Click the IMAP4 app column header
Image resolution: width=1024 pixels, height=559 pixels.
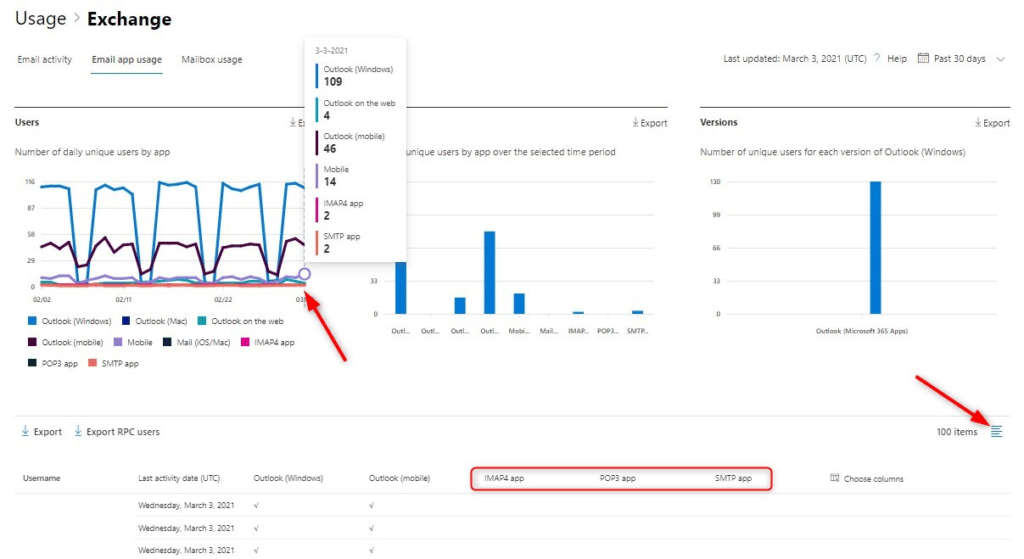coord(504,478)
